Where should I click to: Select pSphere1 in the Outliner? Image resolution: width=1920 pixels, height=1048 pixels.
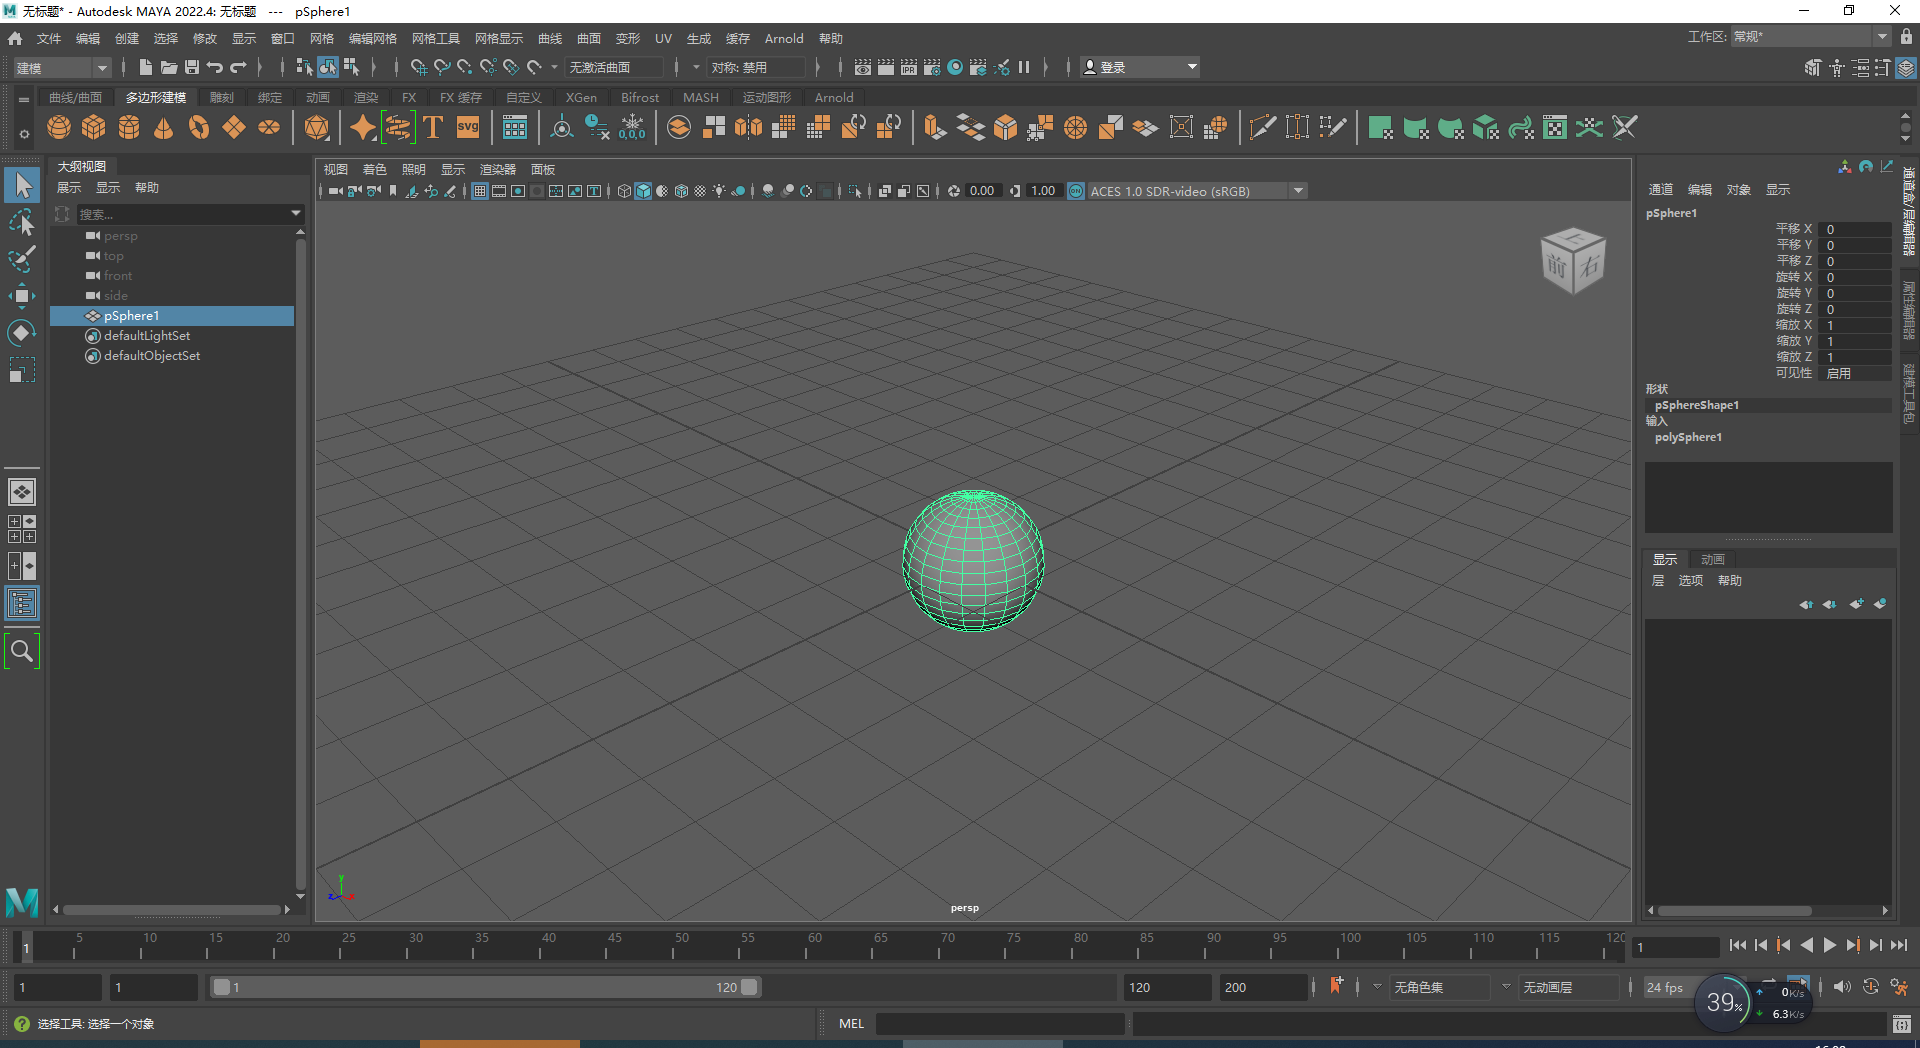coord(172,315)
